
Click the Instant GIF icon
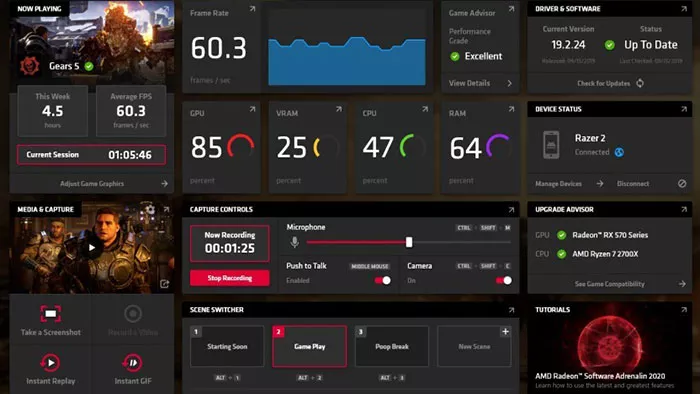point(133,363)
